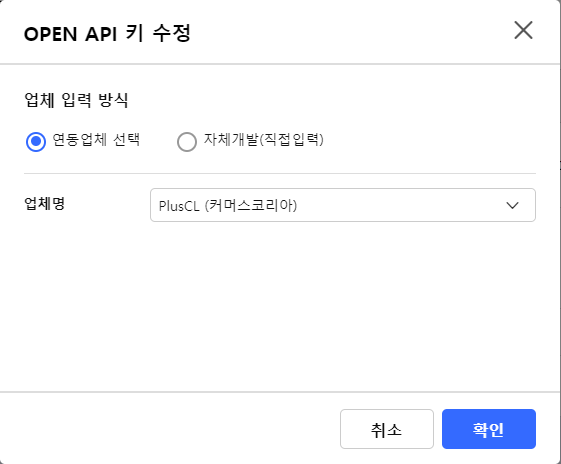Click the 자체개발(직접입력) label text

click(x=264, y=140)
